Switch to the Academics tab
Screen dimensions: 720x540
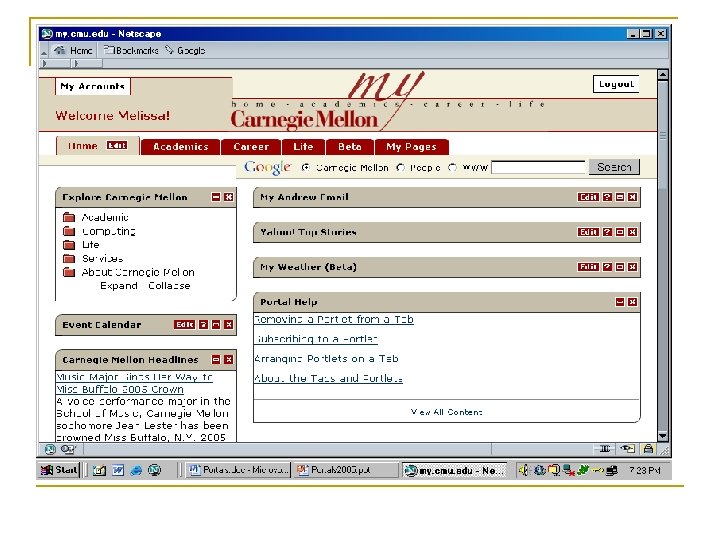(180, 147)
